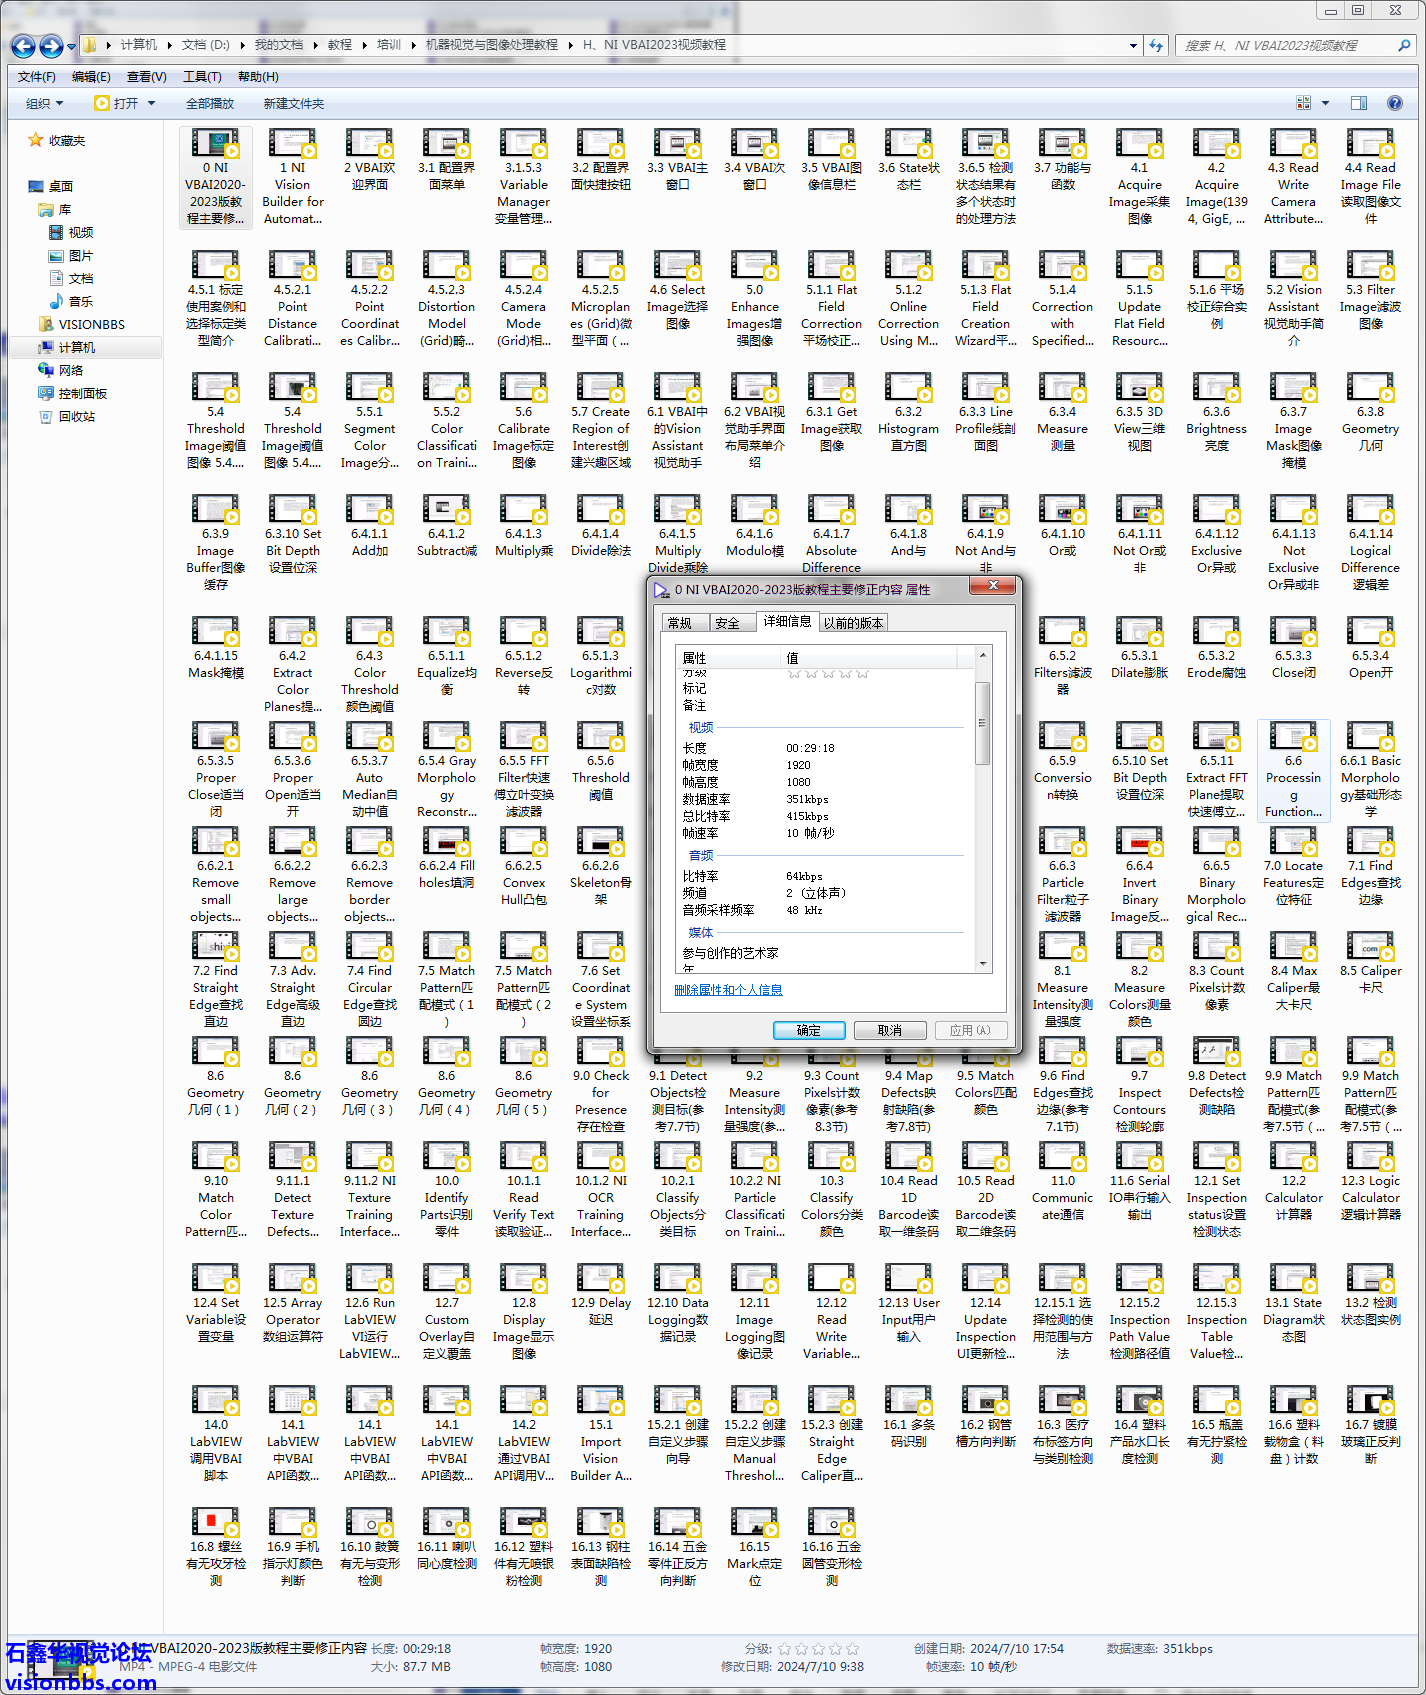Image resolution: width=1426 pixels, height=1695 pixels.
Task: Open VISIONBBS in navigation pane
Action: [x=82, y=324]
